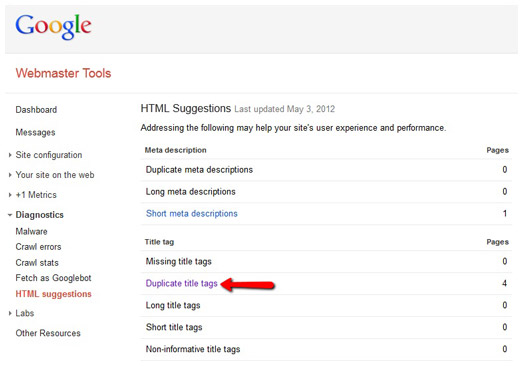Click Short title tags row text
The height and width of the screenshot is (366, 523).
[174, 327]
